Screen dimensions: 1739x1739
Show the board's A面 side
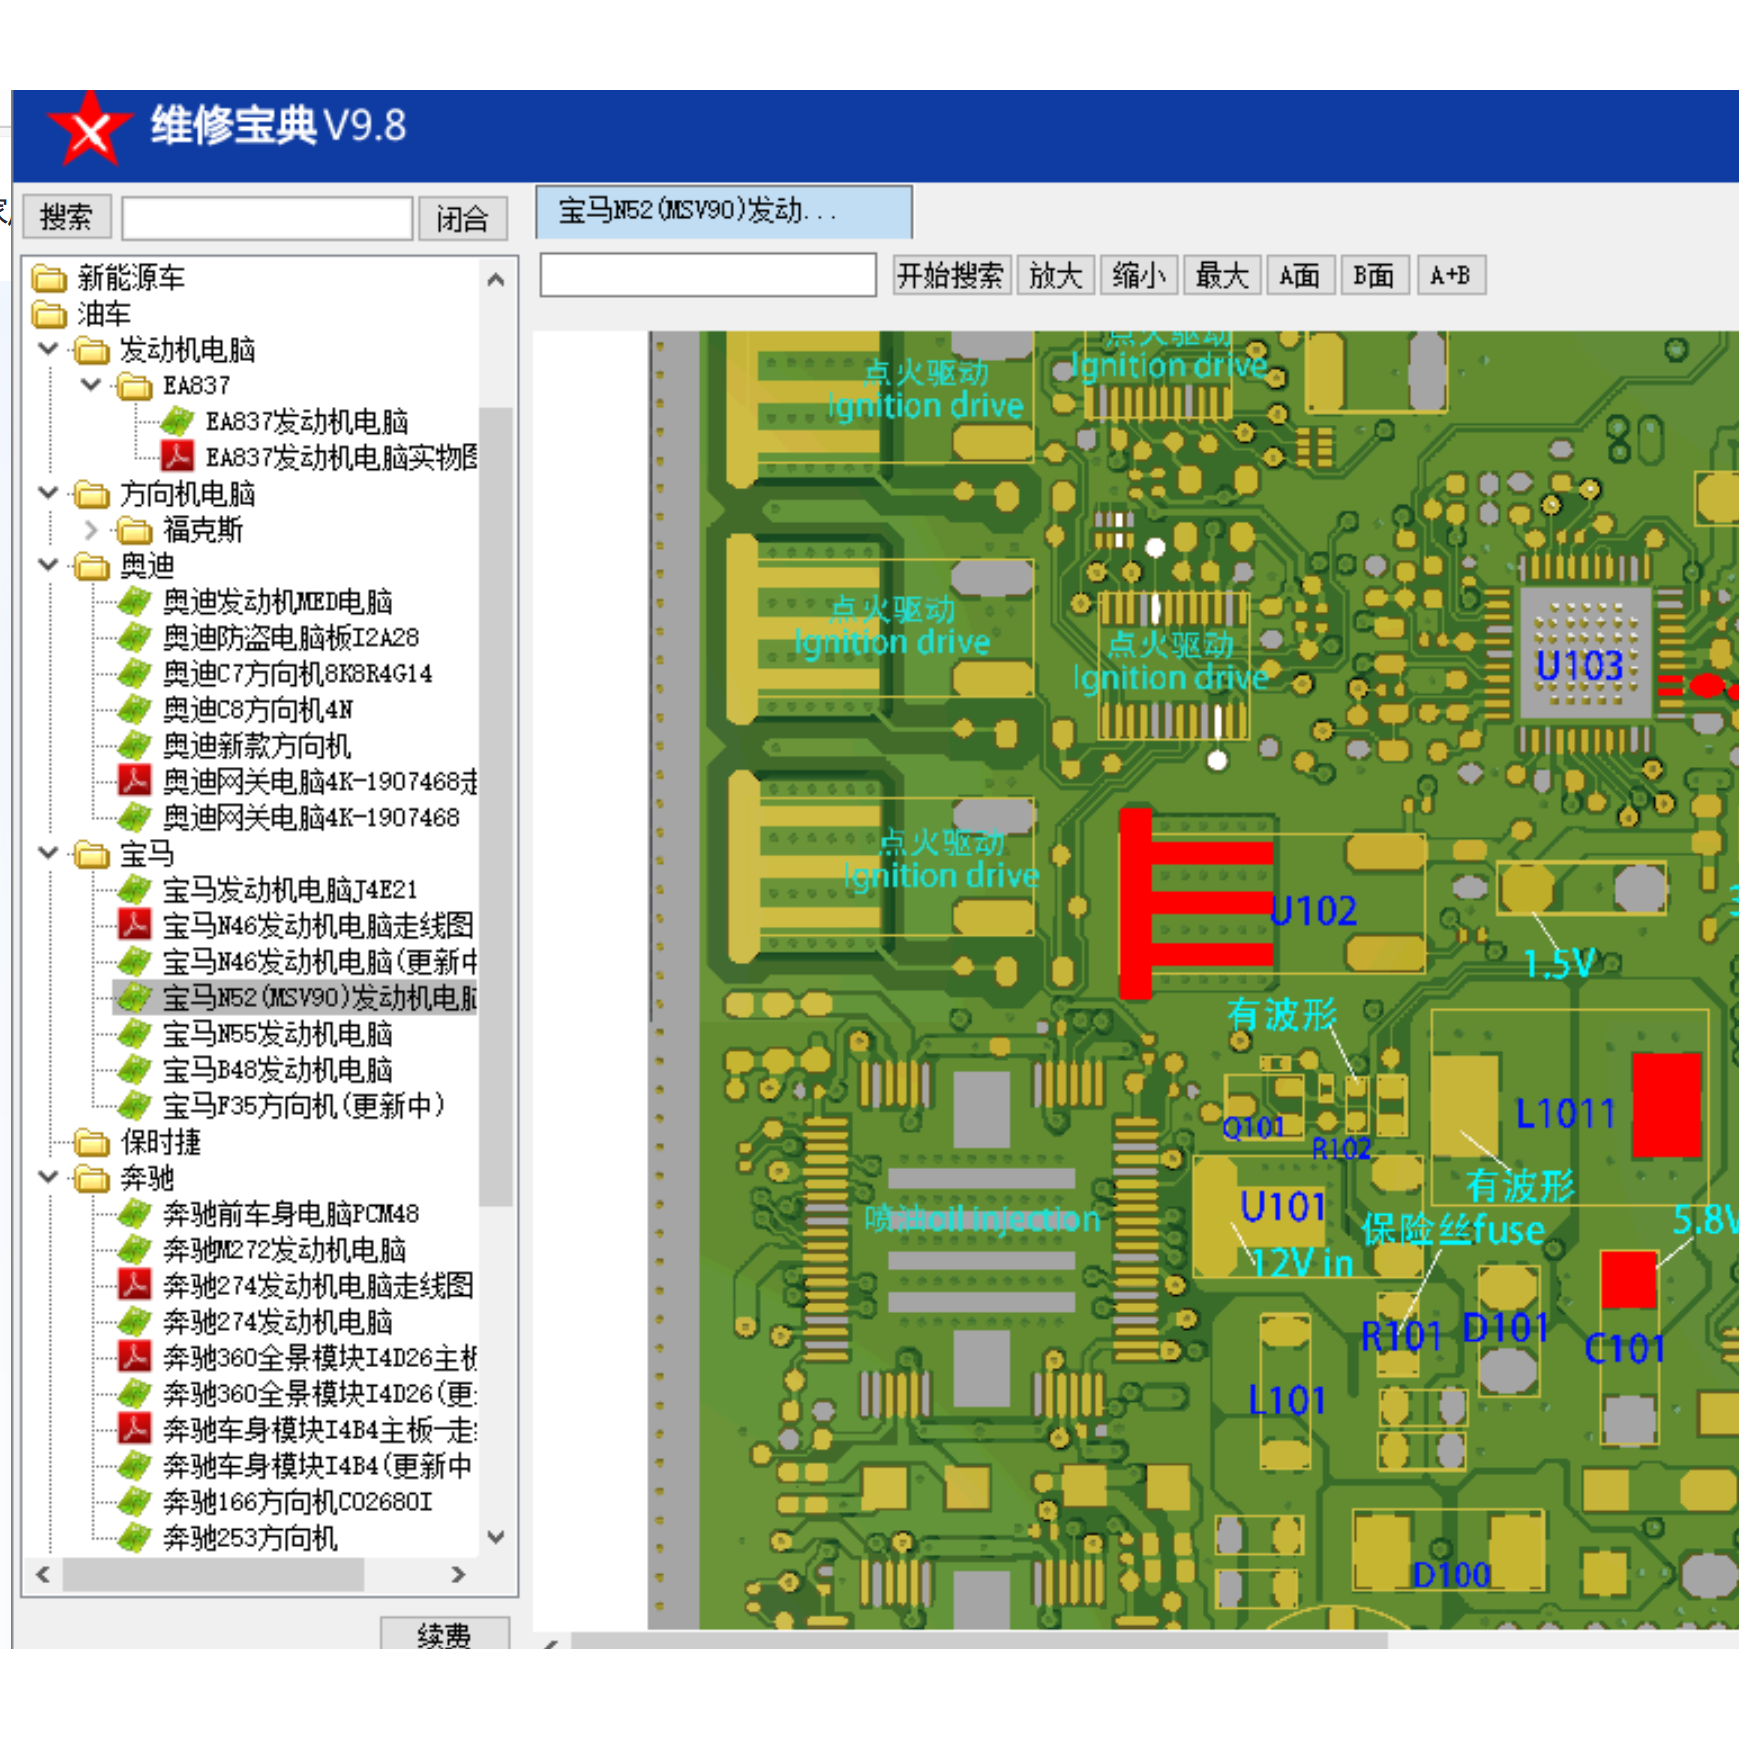coord(1300,275)
